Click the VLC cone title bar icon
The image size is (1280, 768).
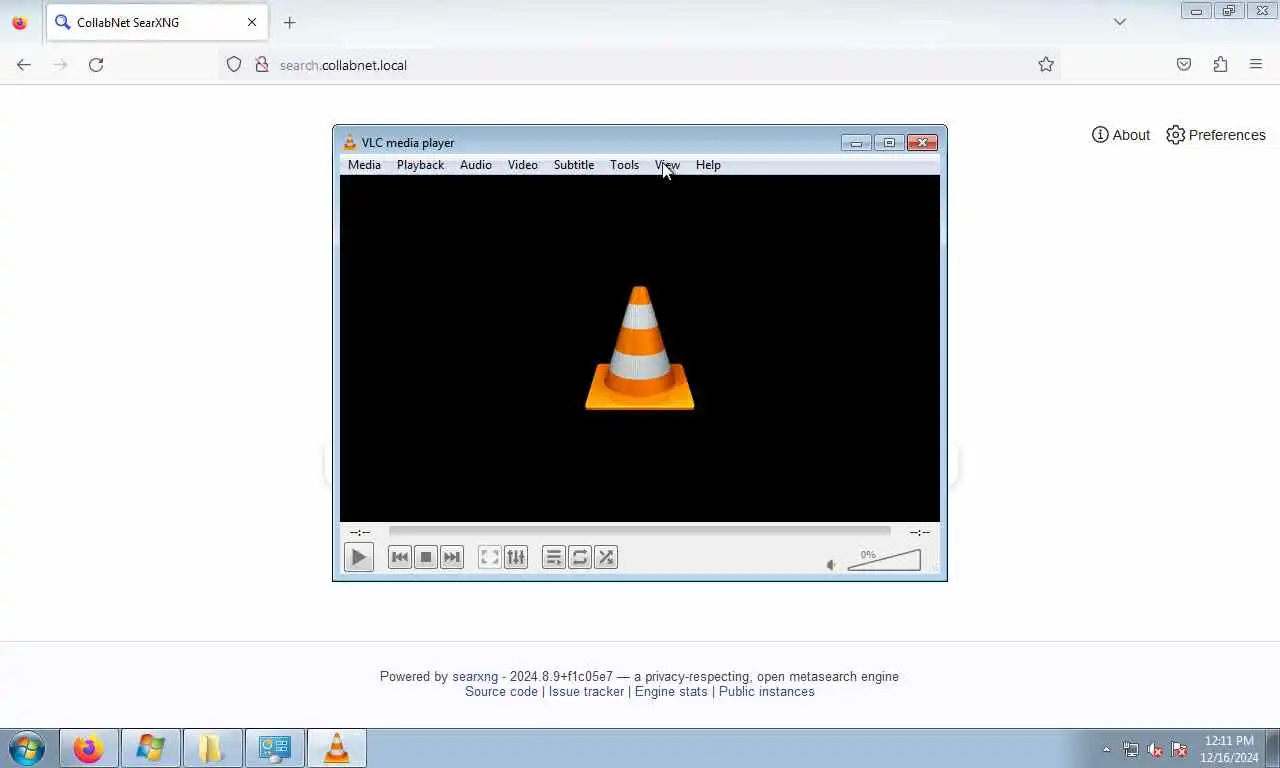point(349,142)
